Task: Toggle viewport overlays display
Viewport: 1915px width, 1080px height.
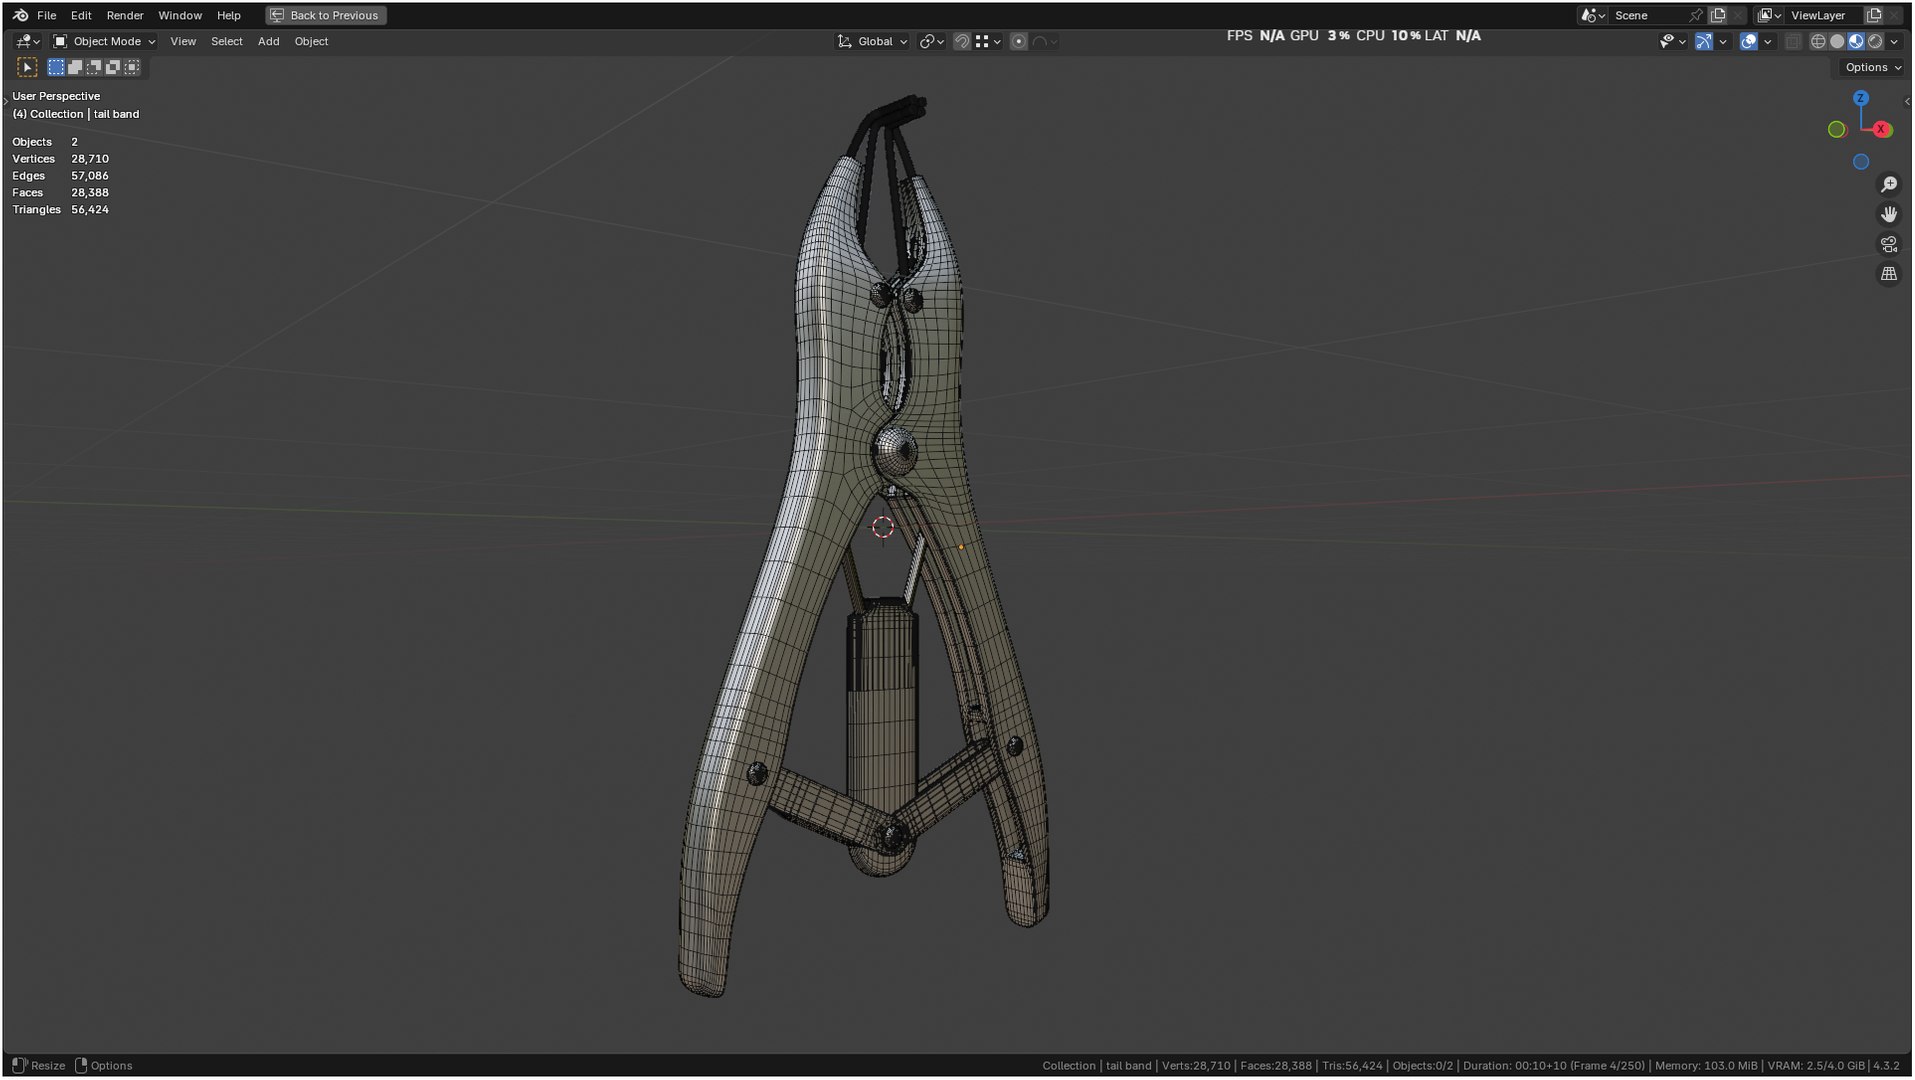Action: click(1748, 41)
